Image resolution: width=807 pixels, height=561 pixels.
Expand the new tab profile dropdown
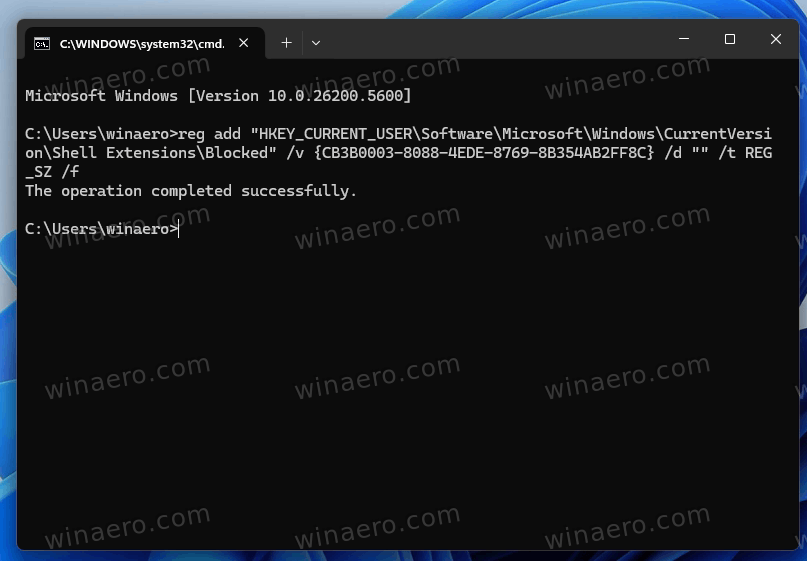click(x=316, y=43)
